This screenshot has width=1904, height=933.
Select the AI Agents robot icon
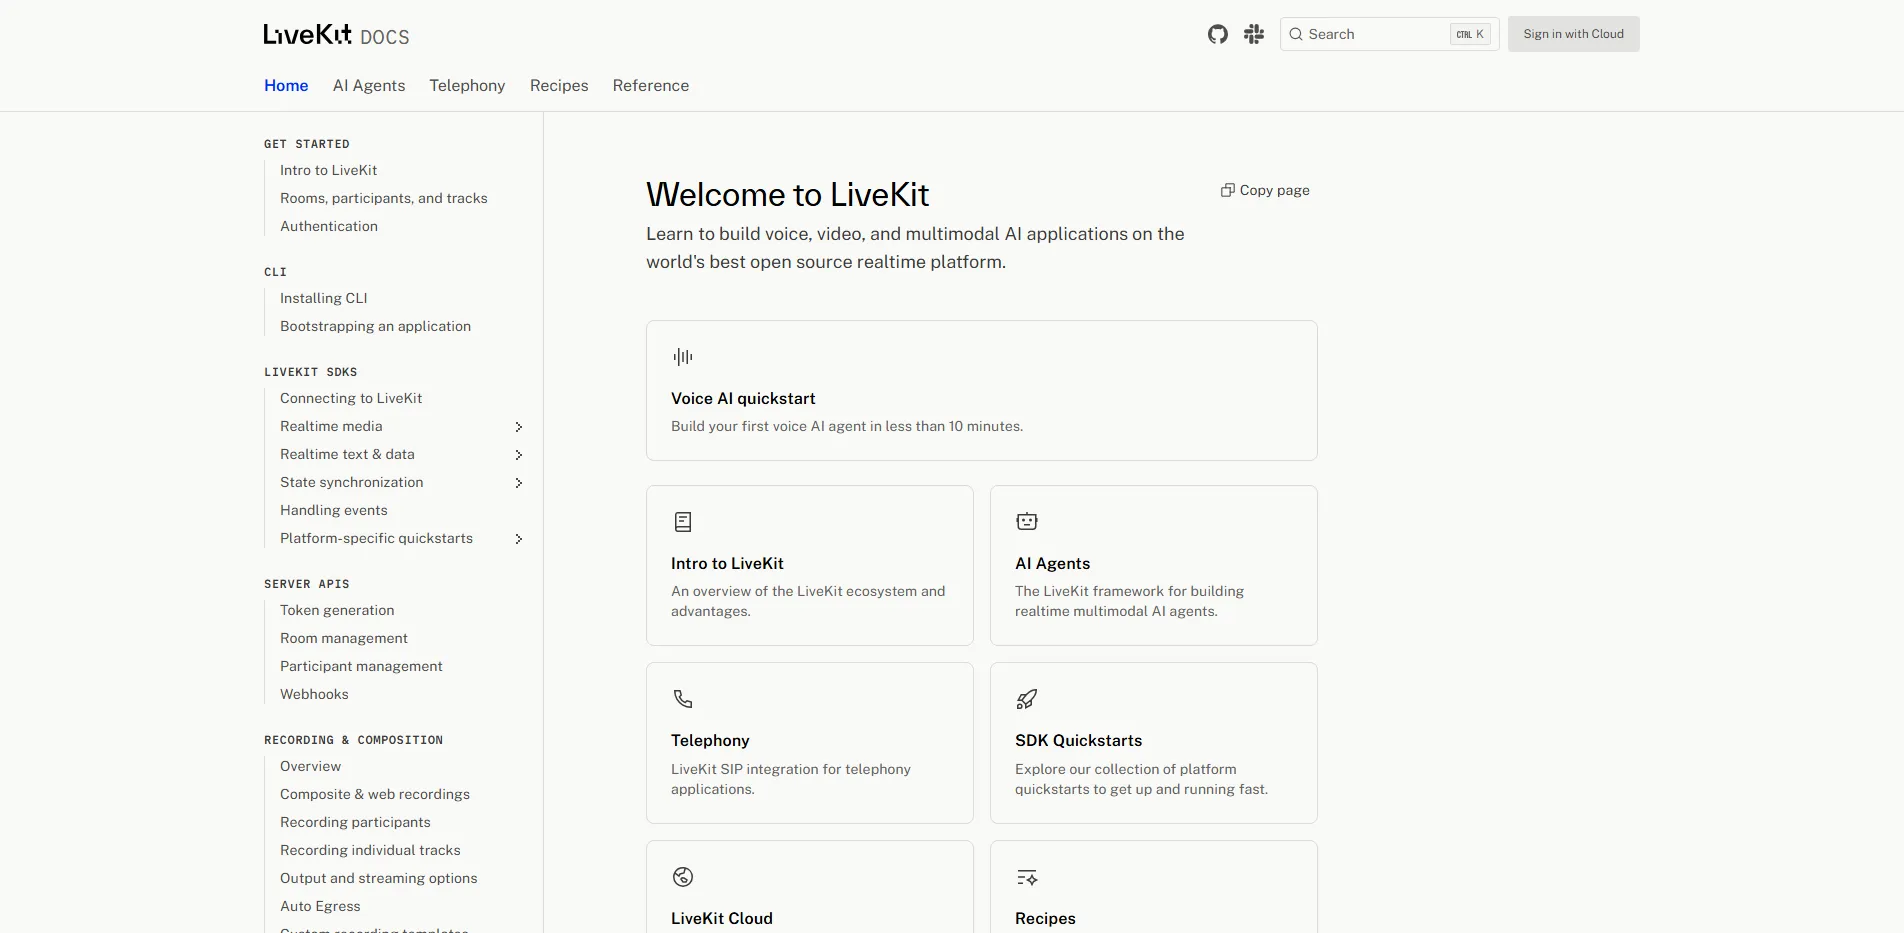(1026, 521)
